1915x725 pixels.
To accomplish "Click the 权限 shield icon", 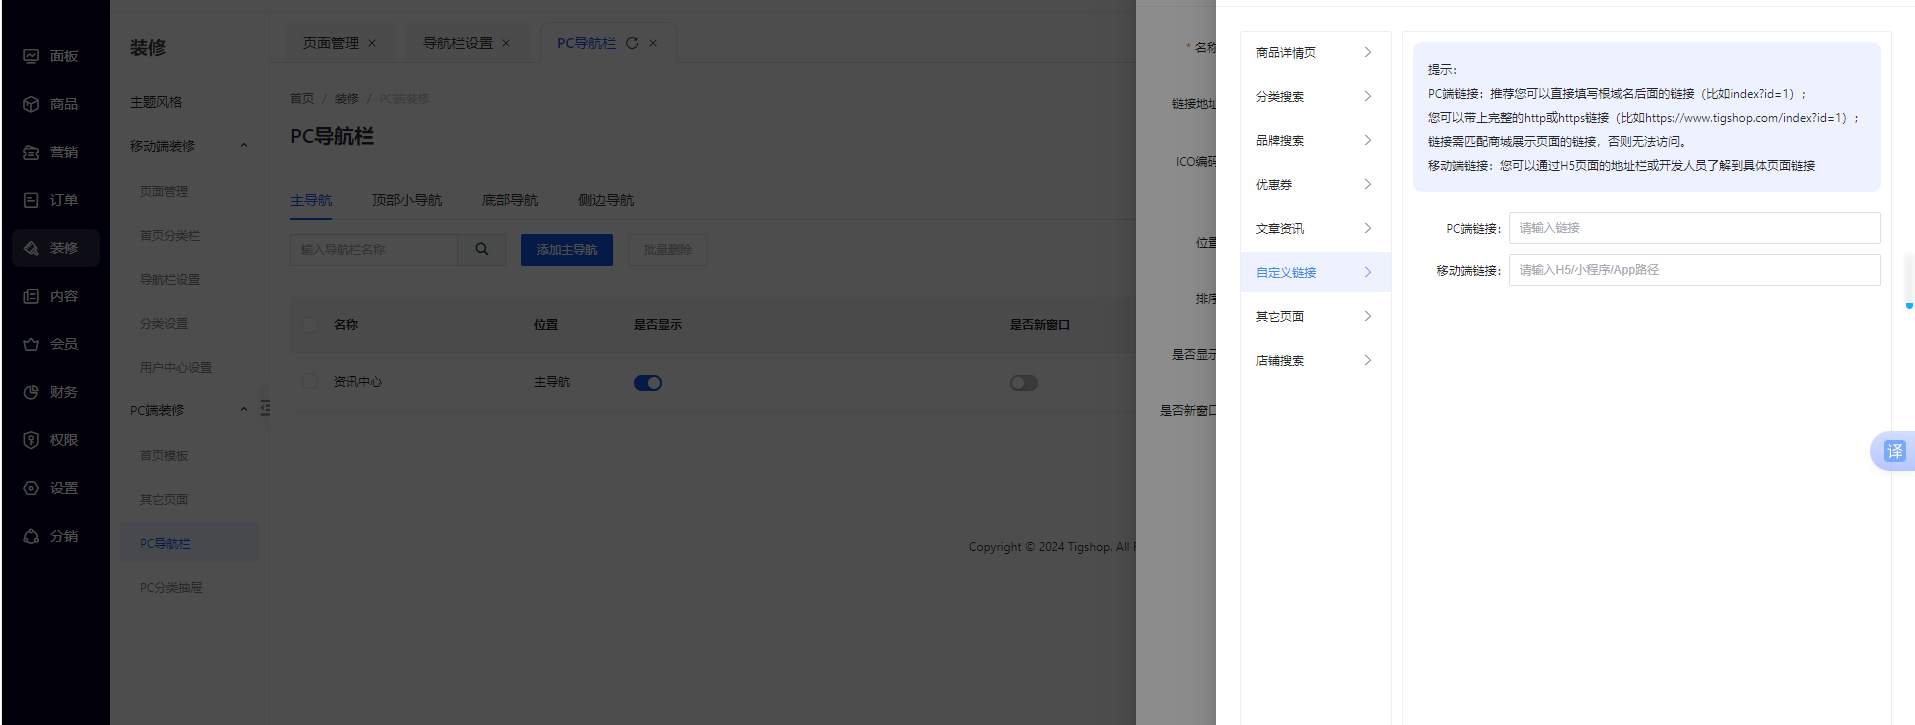I will [31, 440].
